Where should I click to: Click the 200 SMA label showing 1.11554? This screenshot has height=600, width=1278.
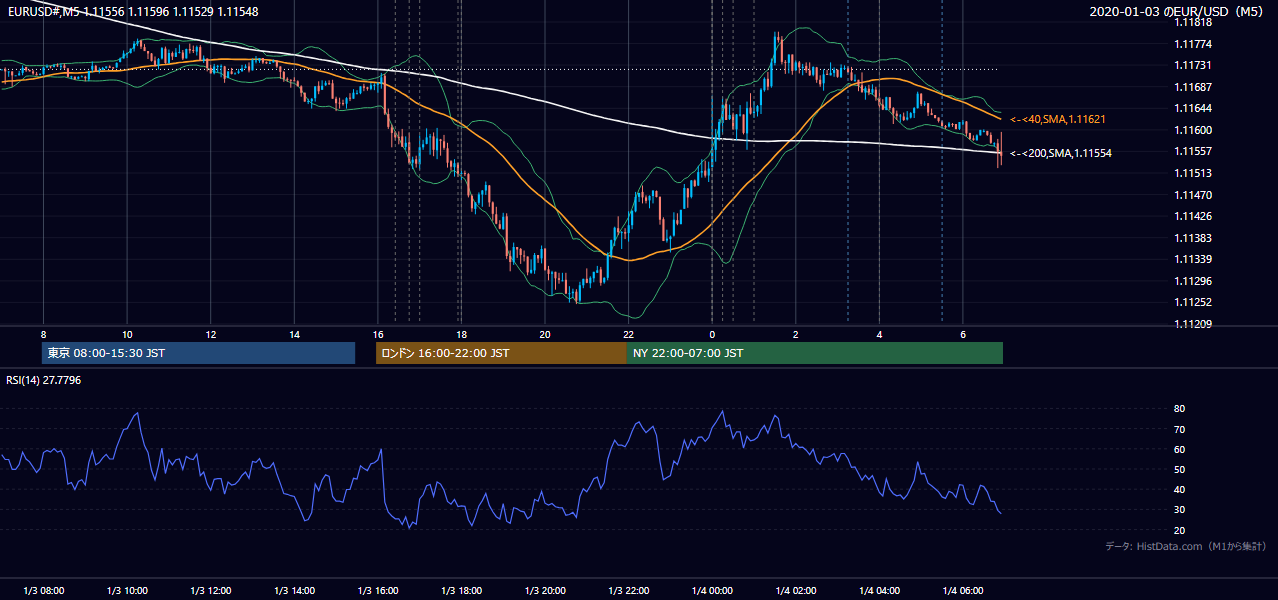pos(1060,153)
